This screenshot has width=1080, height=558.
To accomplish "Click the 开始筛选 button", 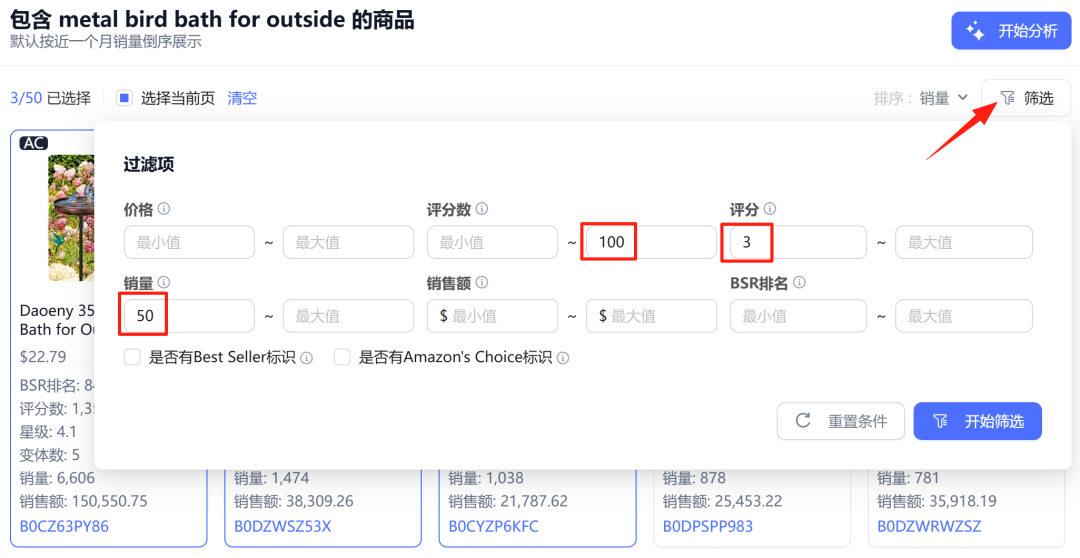I will pos(977,421).
